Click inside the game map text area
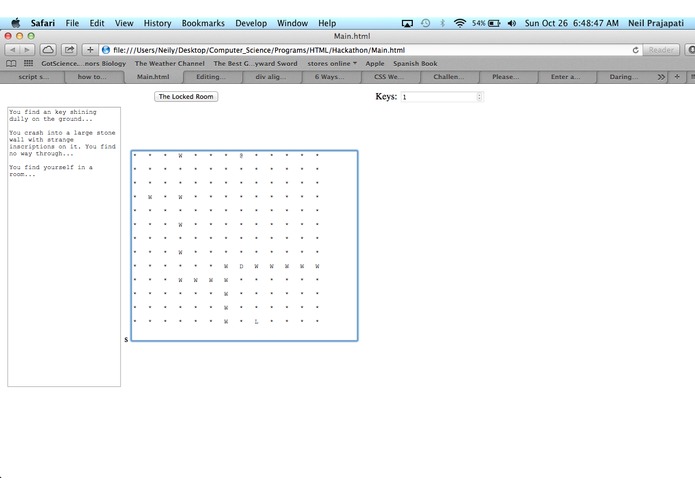 [x=244, y=246]
